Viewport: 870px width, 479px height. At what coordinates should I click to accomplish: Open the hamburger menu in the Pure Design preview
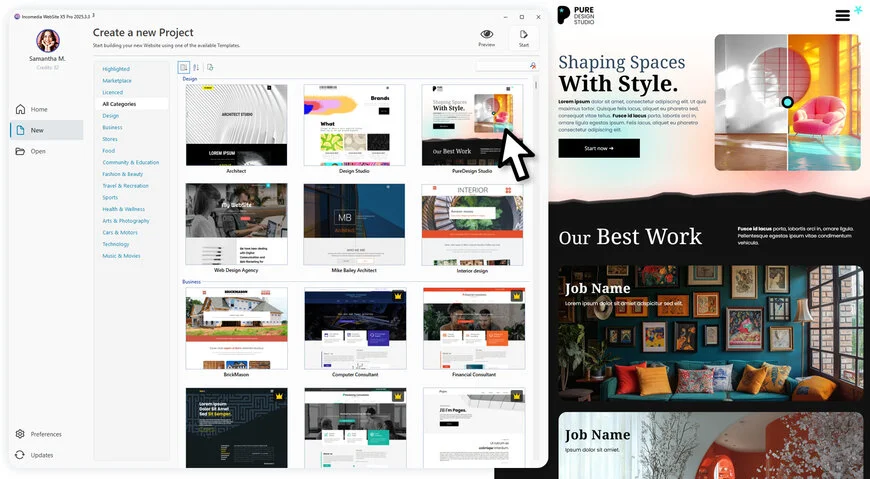pyautogui.click(x=842, y=15)
